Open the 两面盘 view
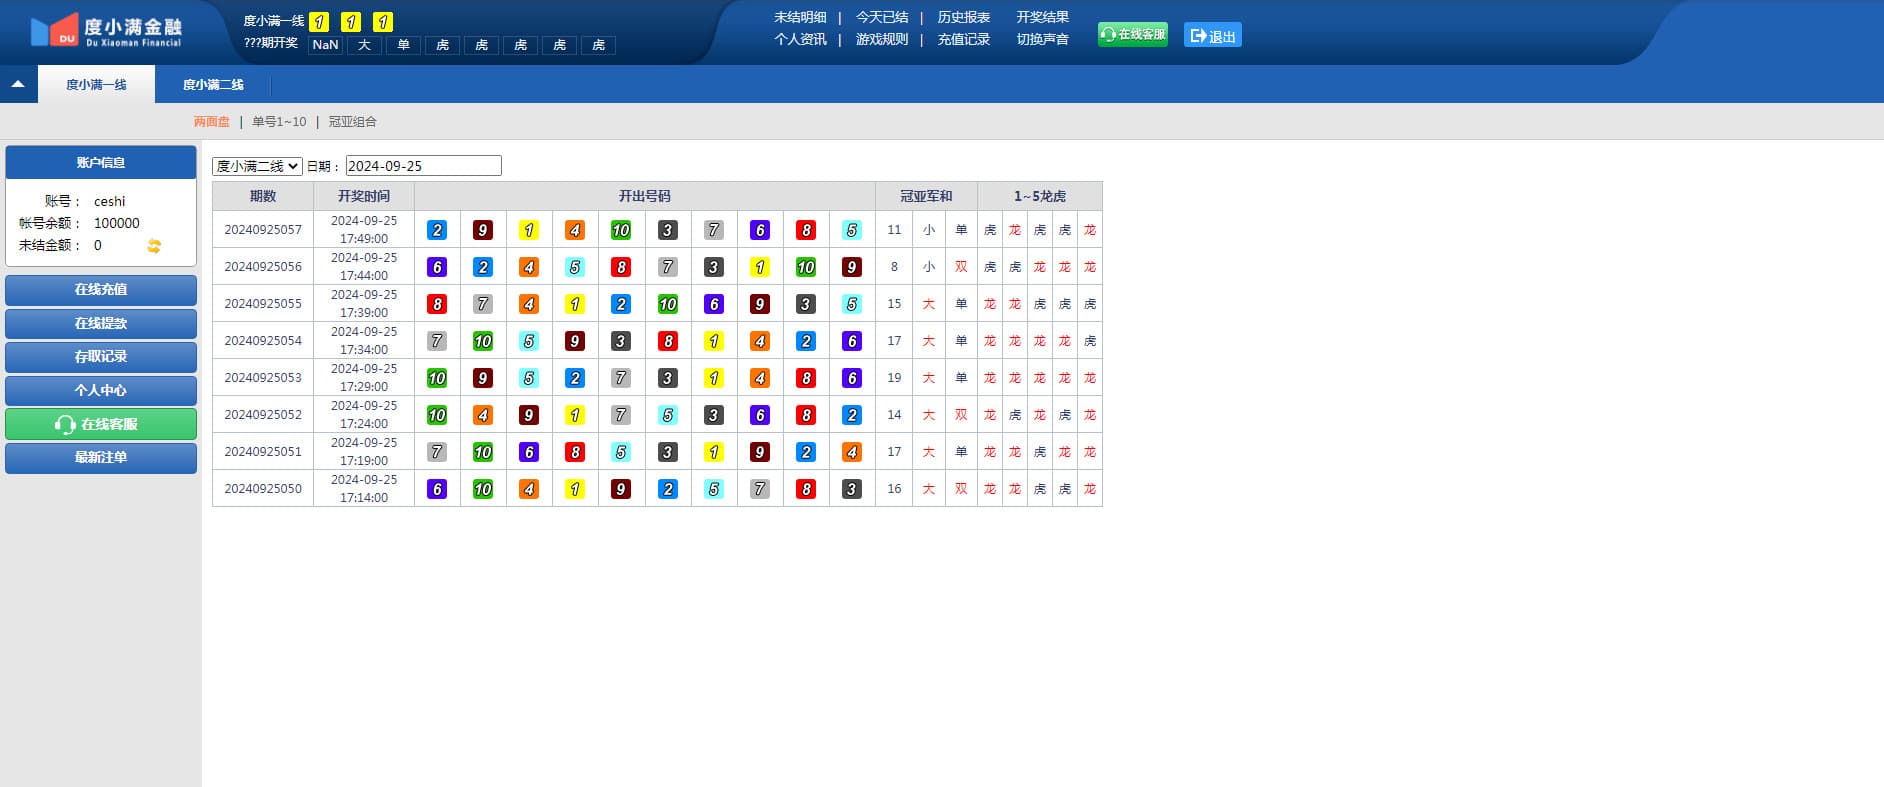 click(211, 122)
